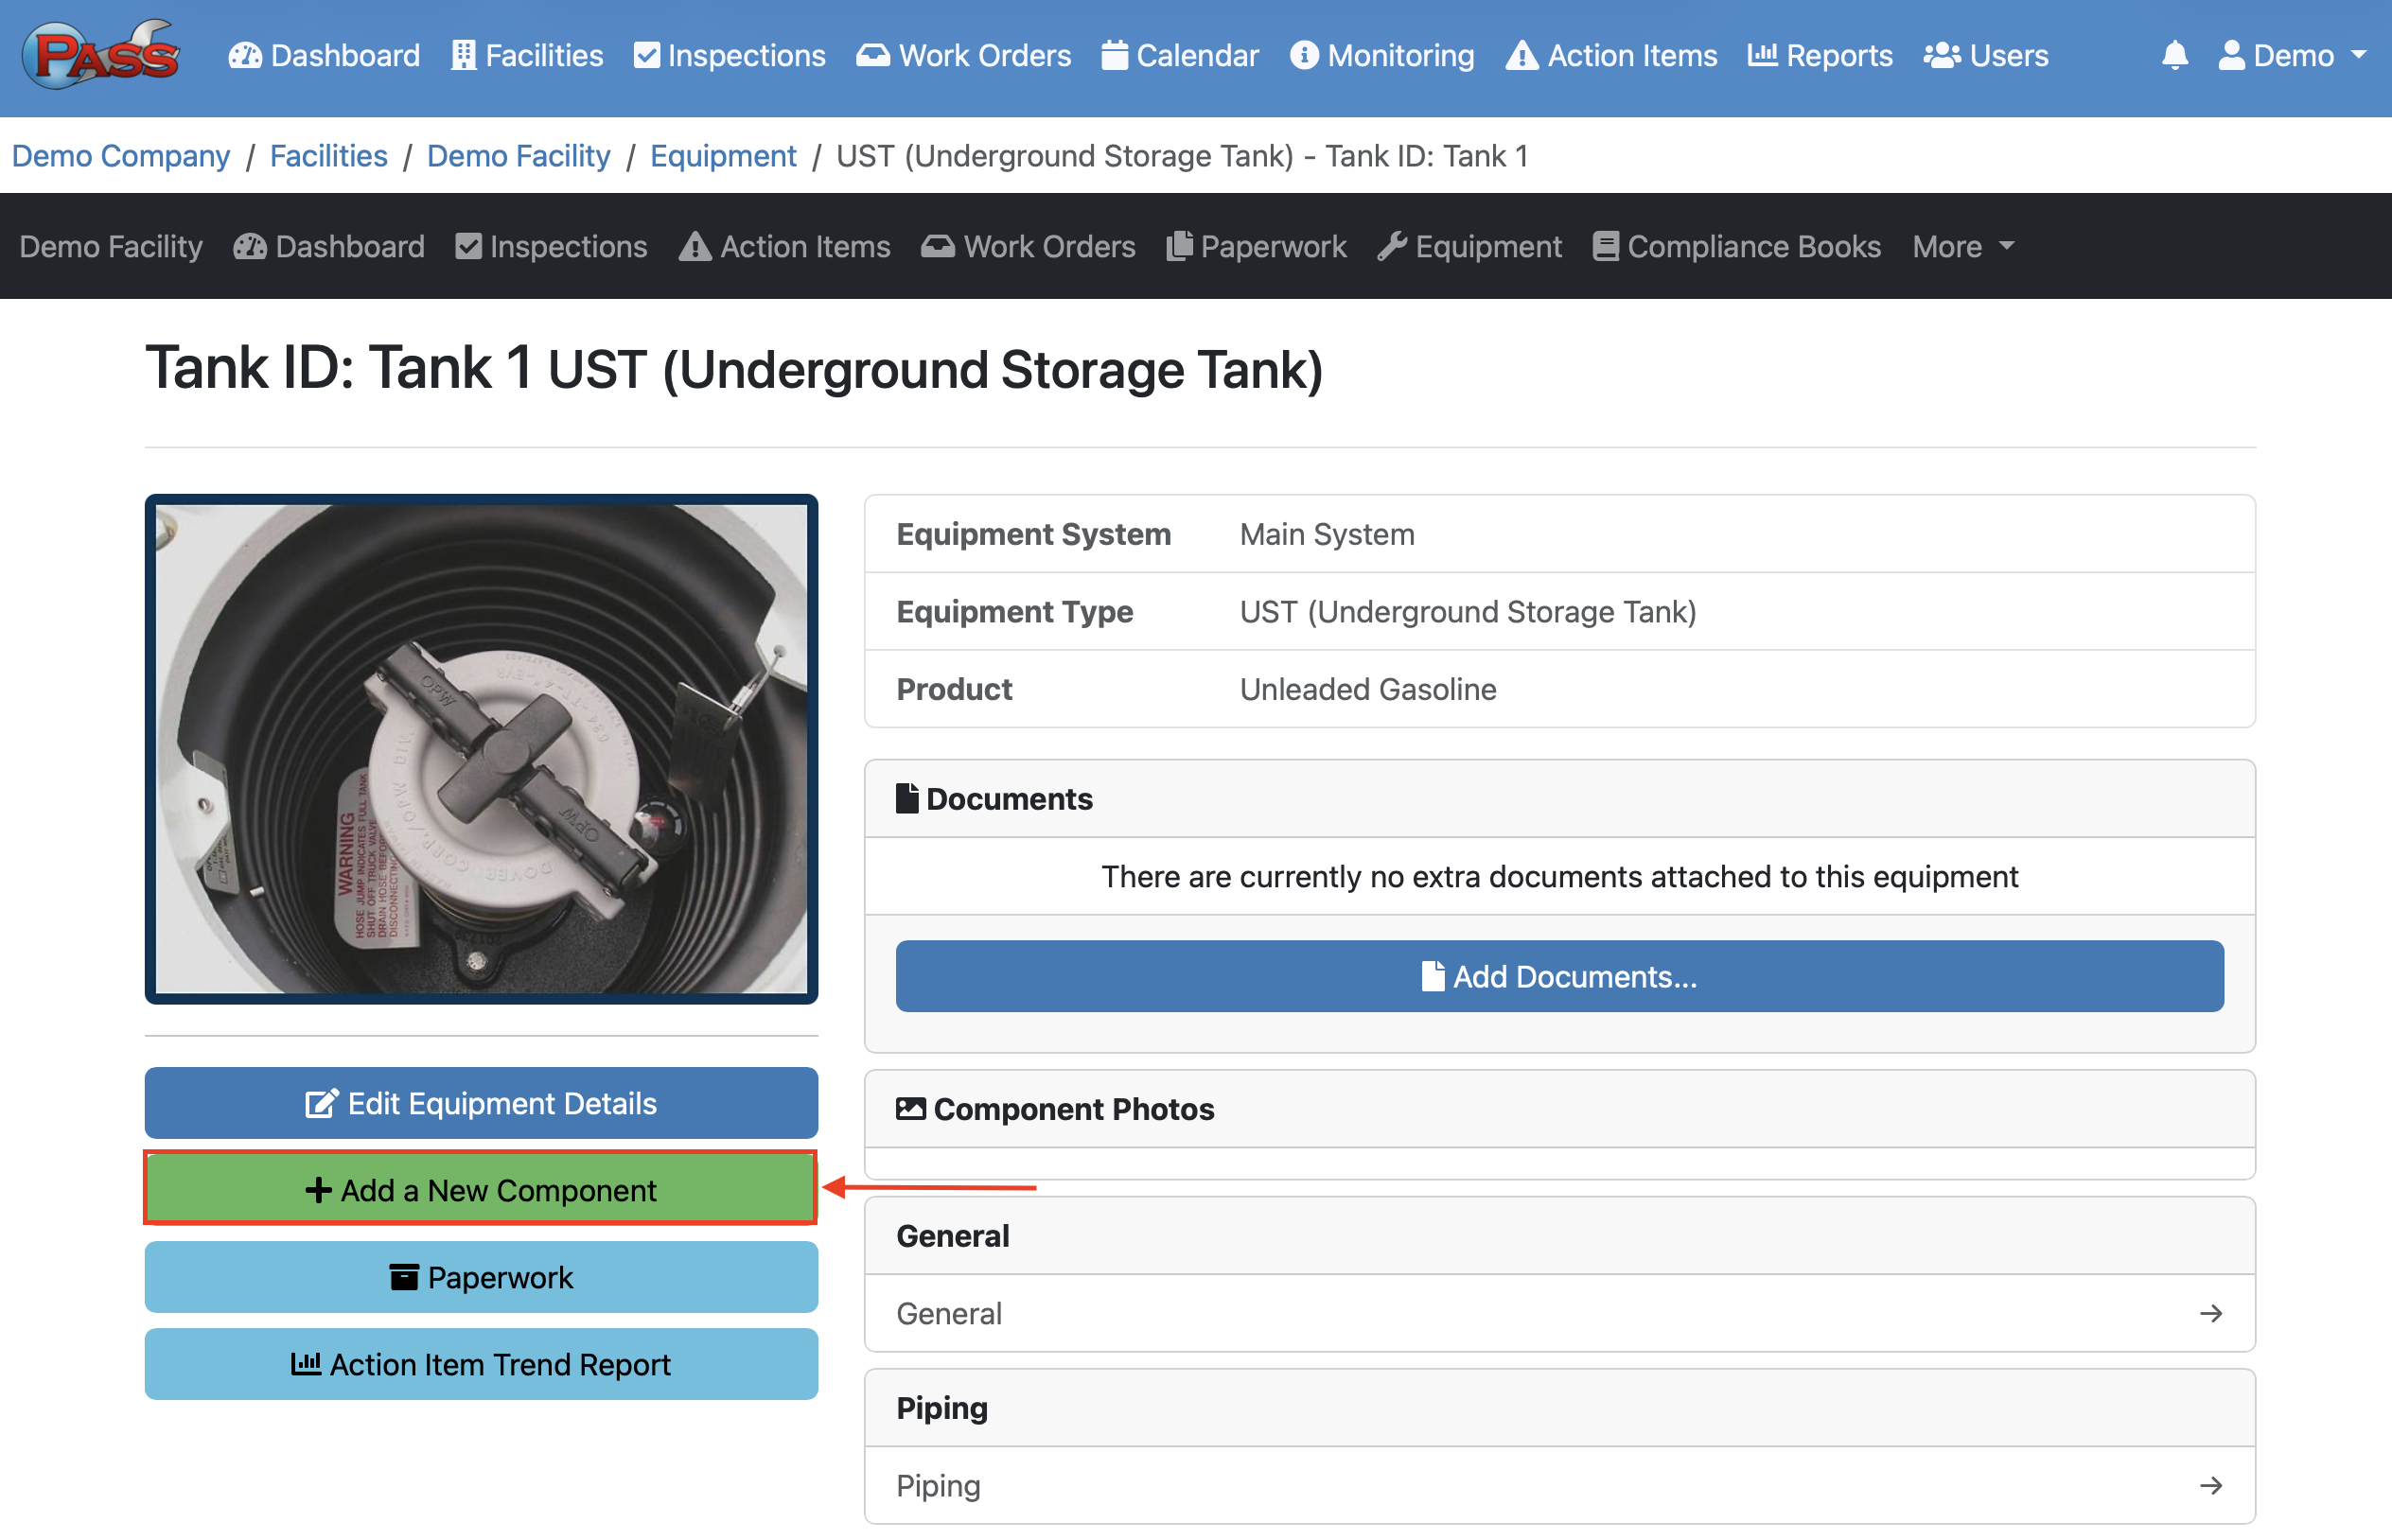Click the tank equipment photo
Viewport: 2392px width, 1540px height.
coord(481,748)
